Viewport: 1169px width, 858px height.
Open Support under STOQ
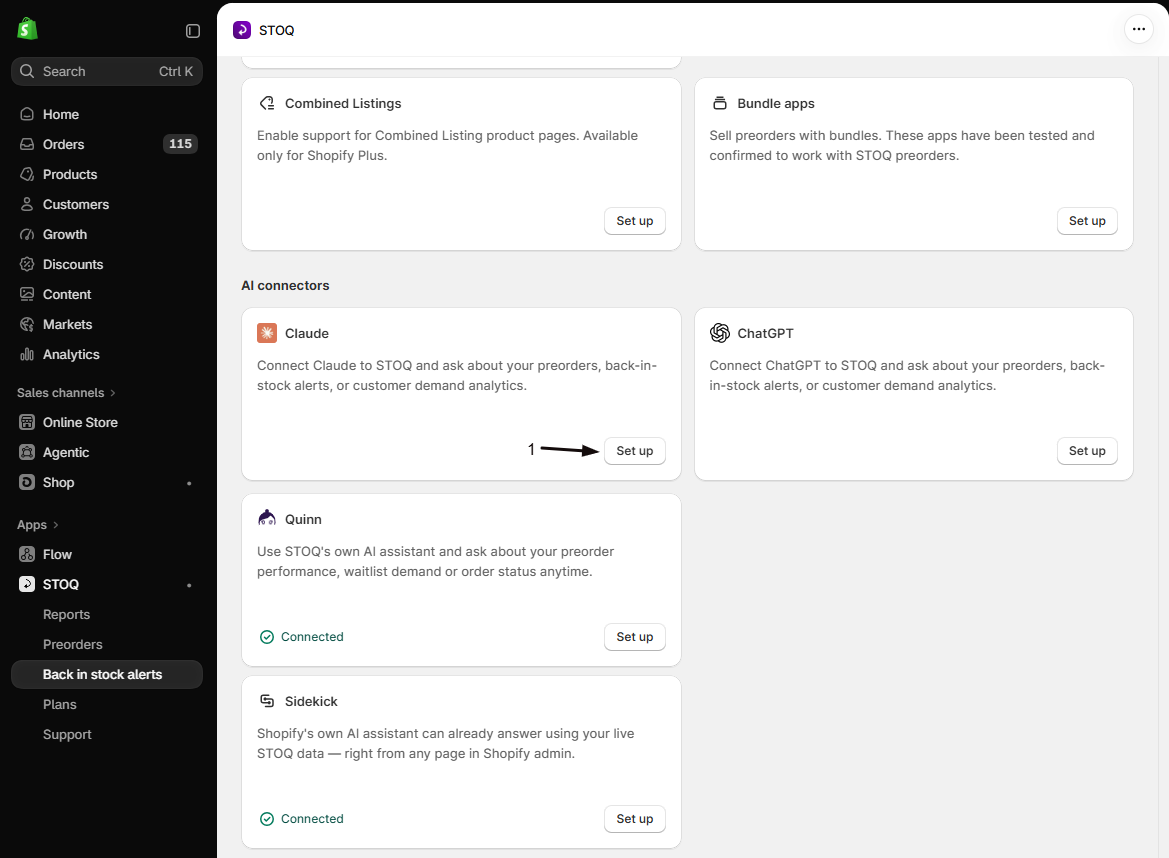(67, 734)
